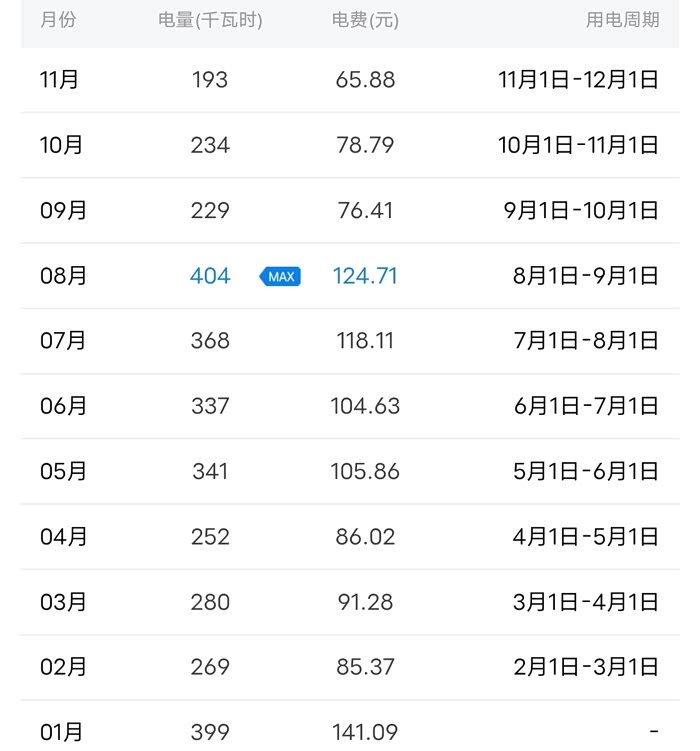
Task: Click the 341 kWh value for May
Action: pos(210,471)
